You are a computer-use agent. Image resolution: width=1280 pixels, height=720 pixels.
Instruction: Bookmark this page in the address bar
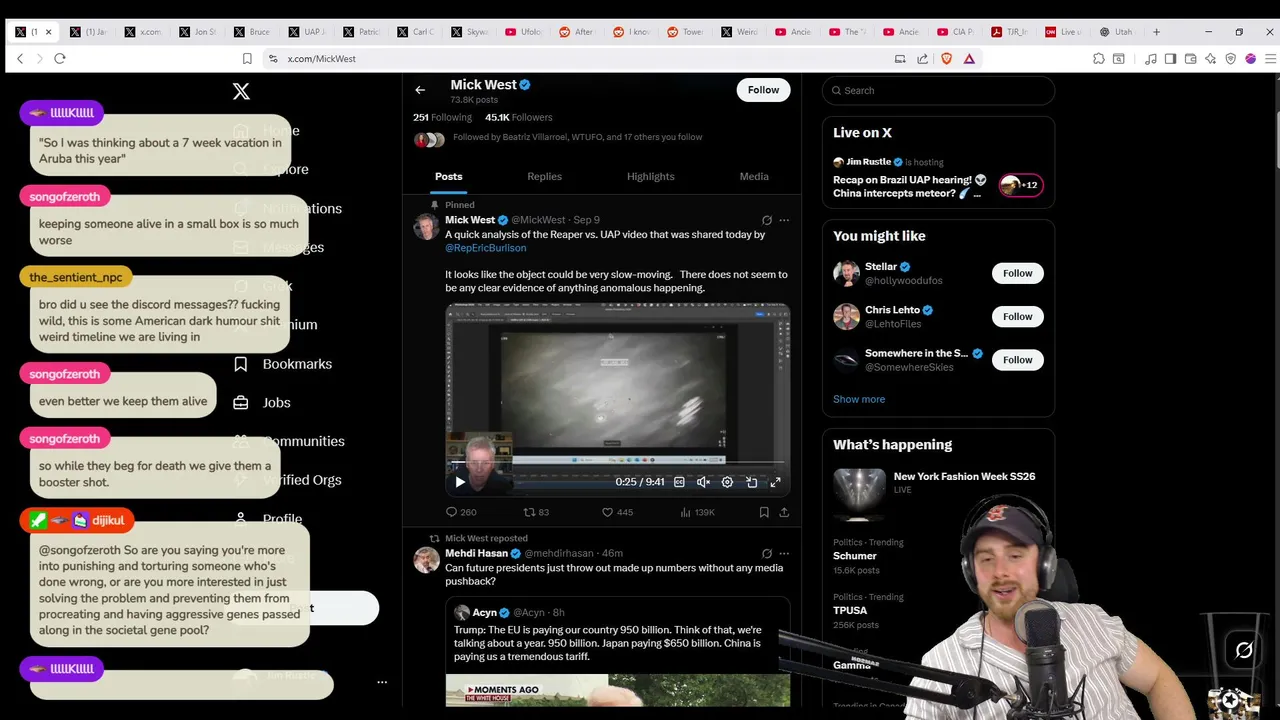tap(247, 59)
